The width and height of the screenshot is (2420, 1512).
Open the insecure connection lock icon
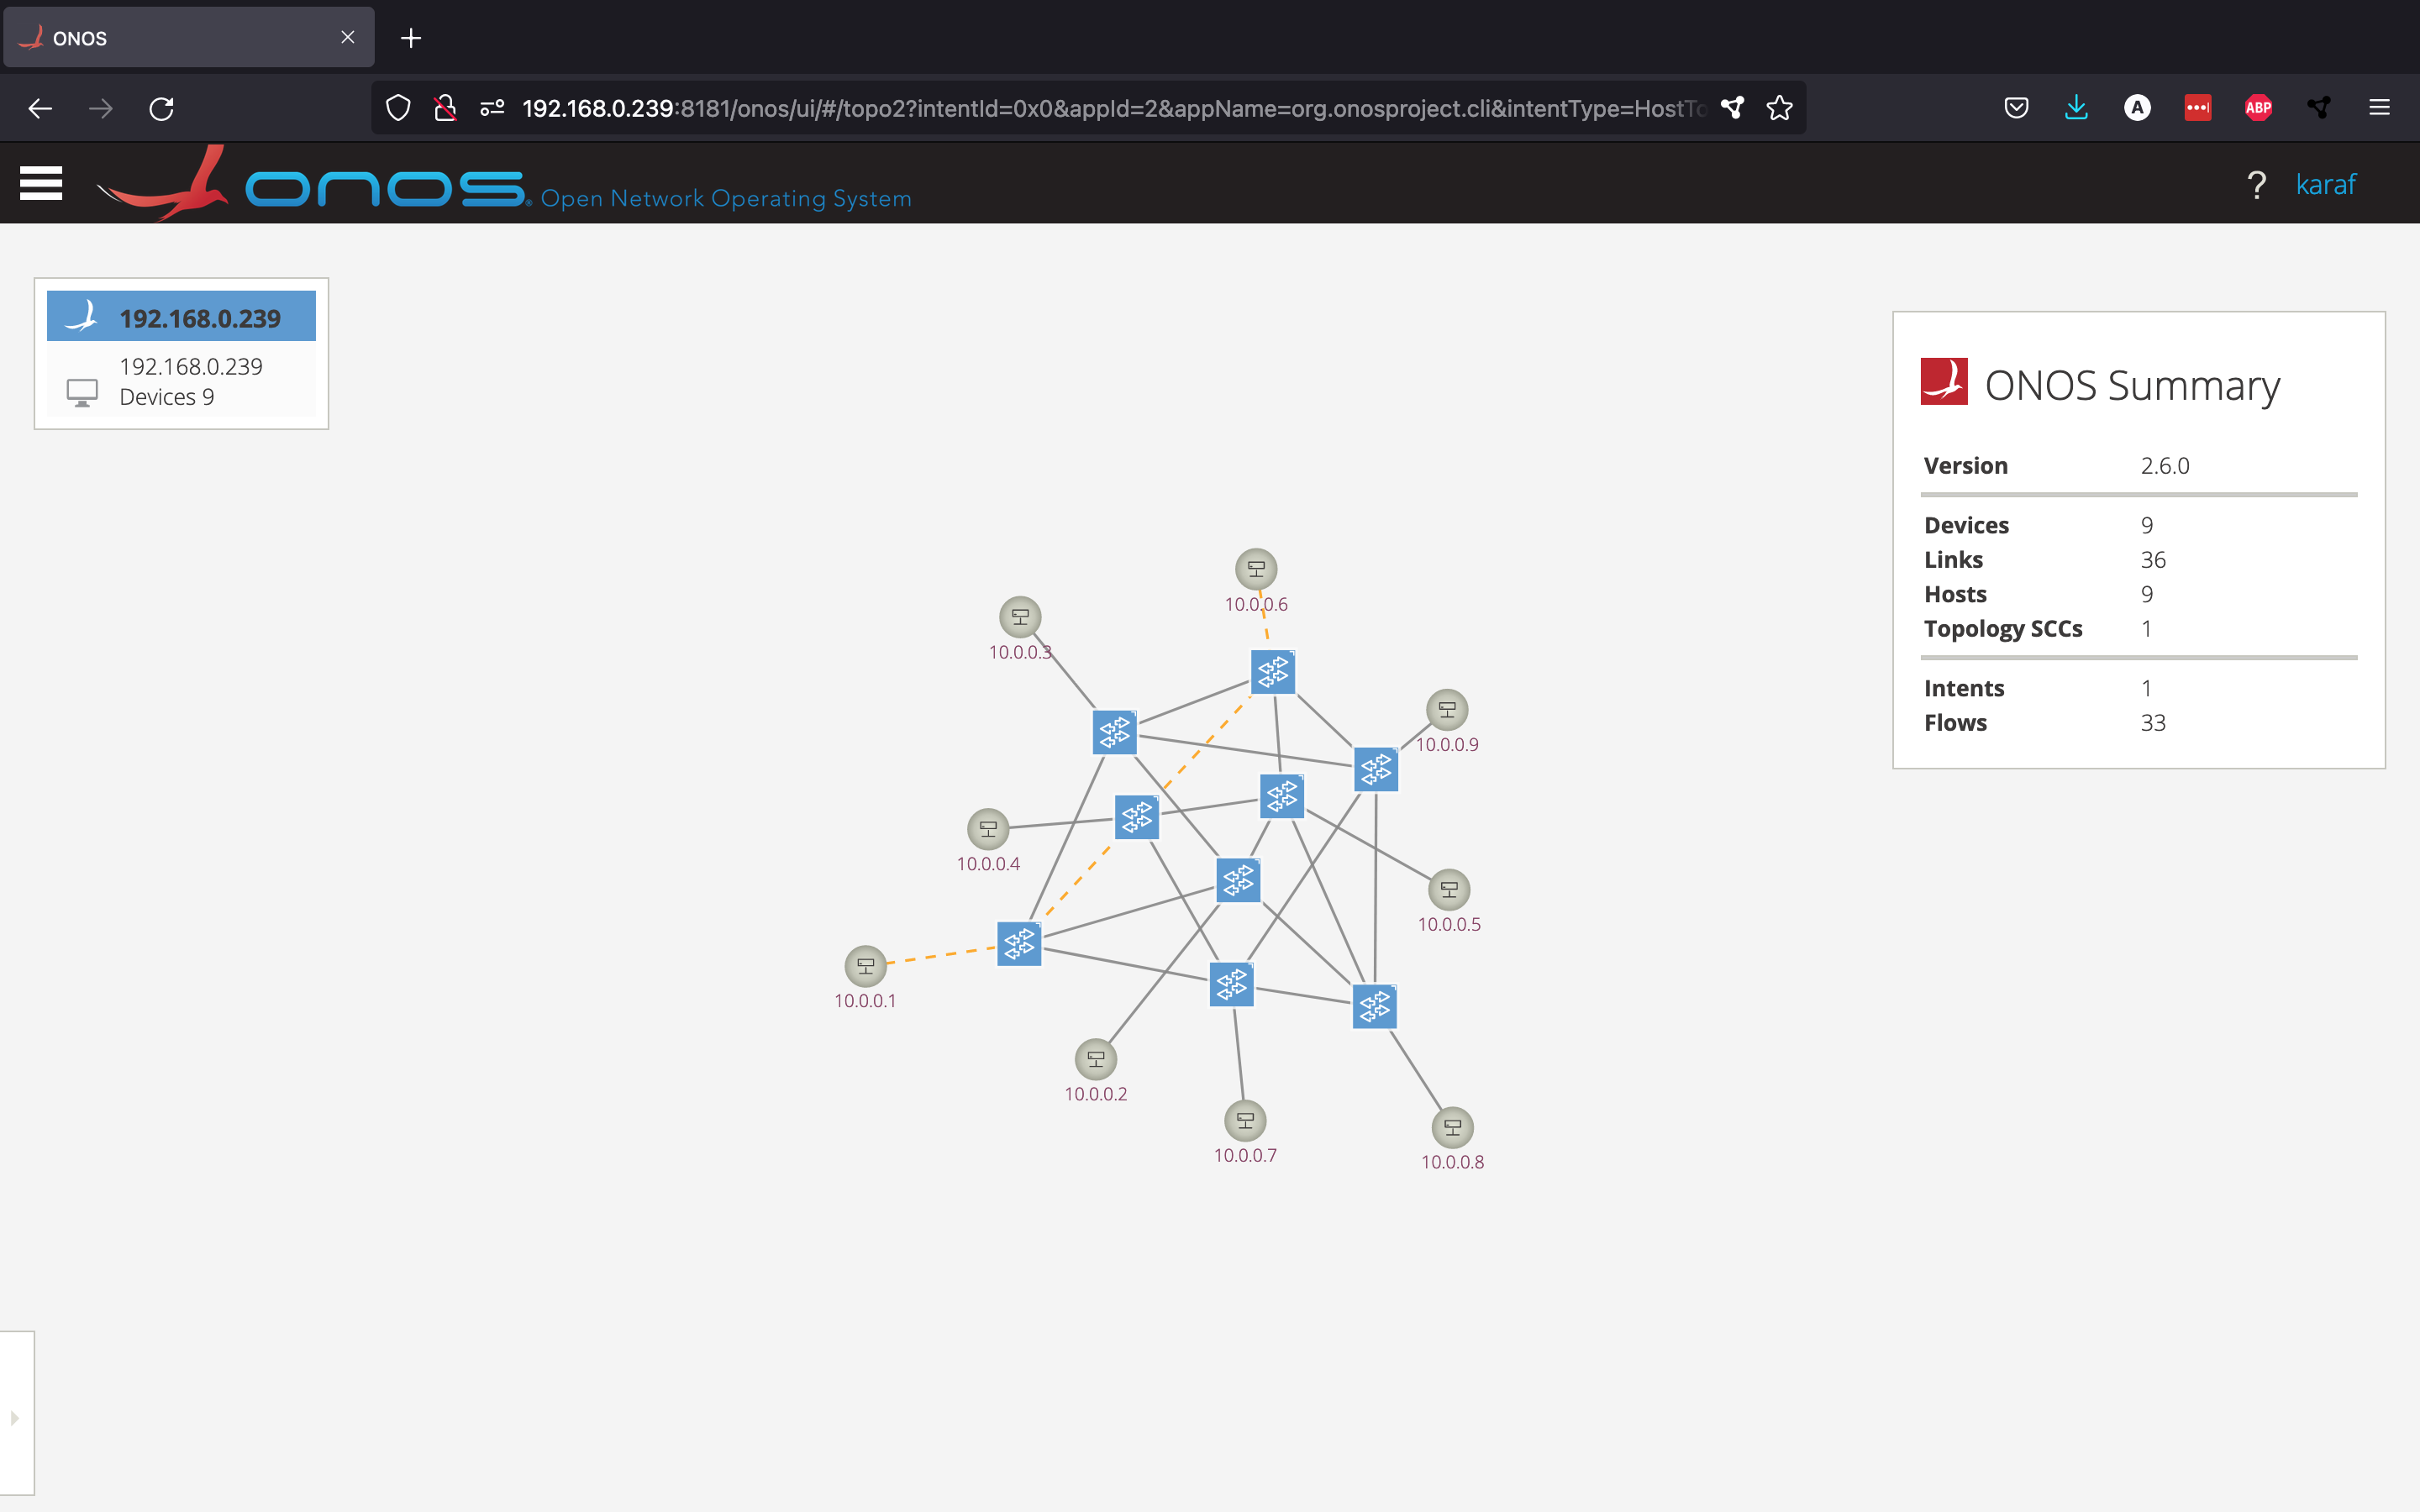point(445,108)
